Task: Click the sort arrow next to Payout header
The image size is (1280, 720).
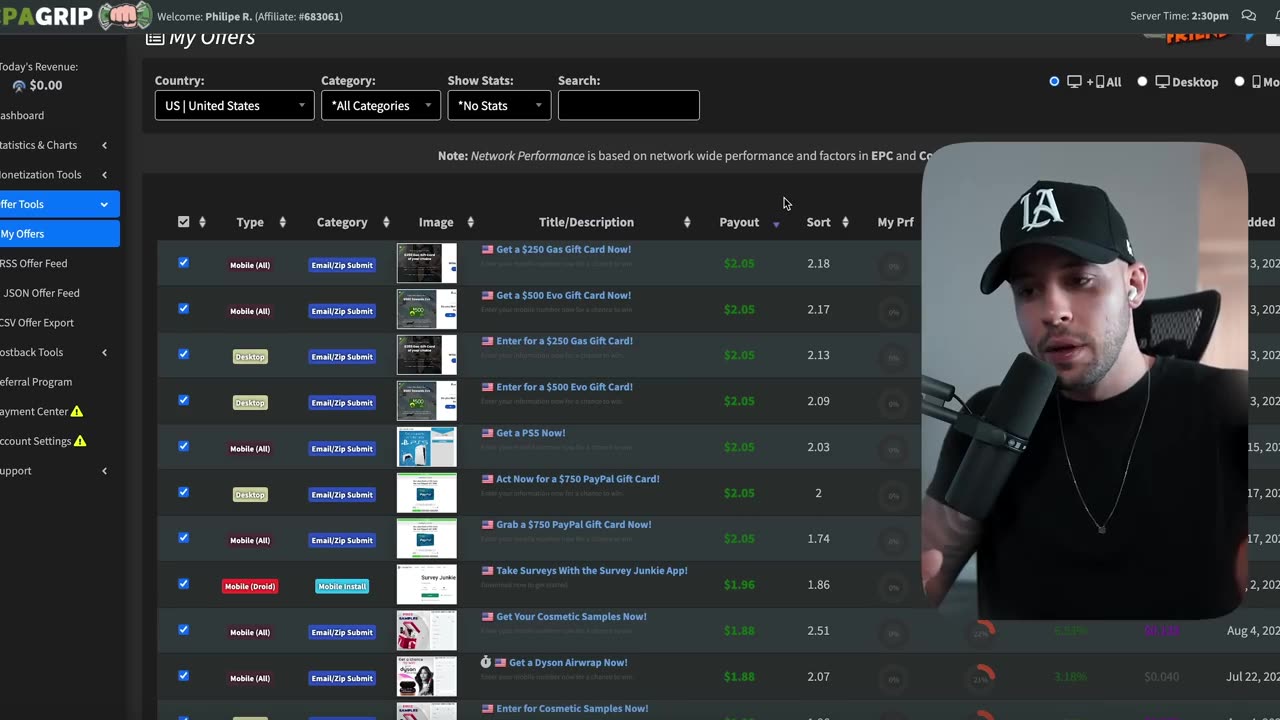Action: (776, 223)
